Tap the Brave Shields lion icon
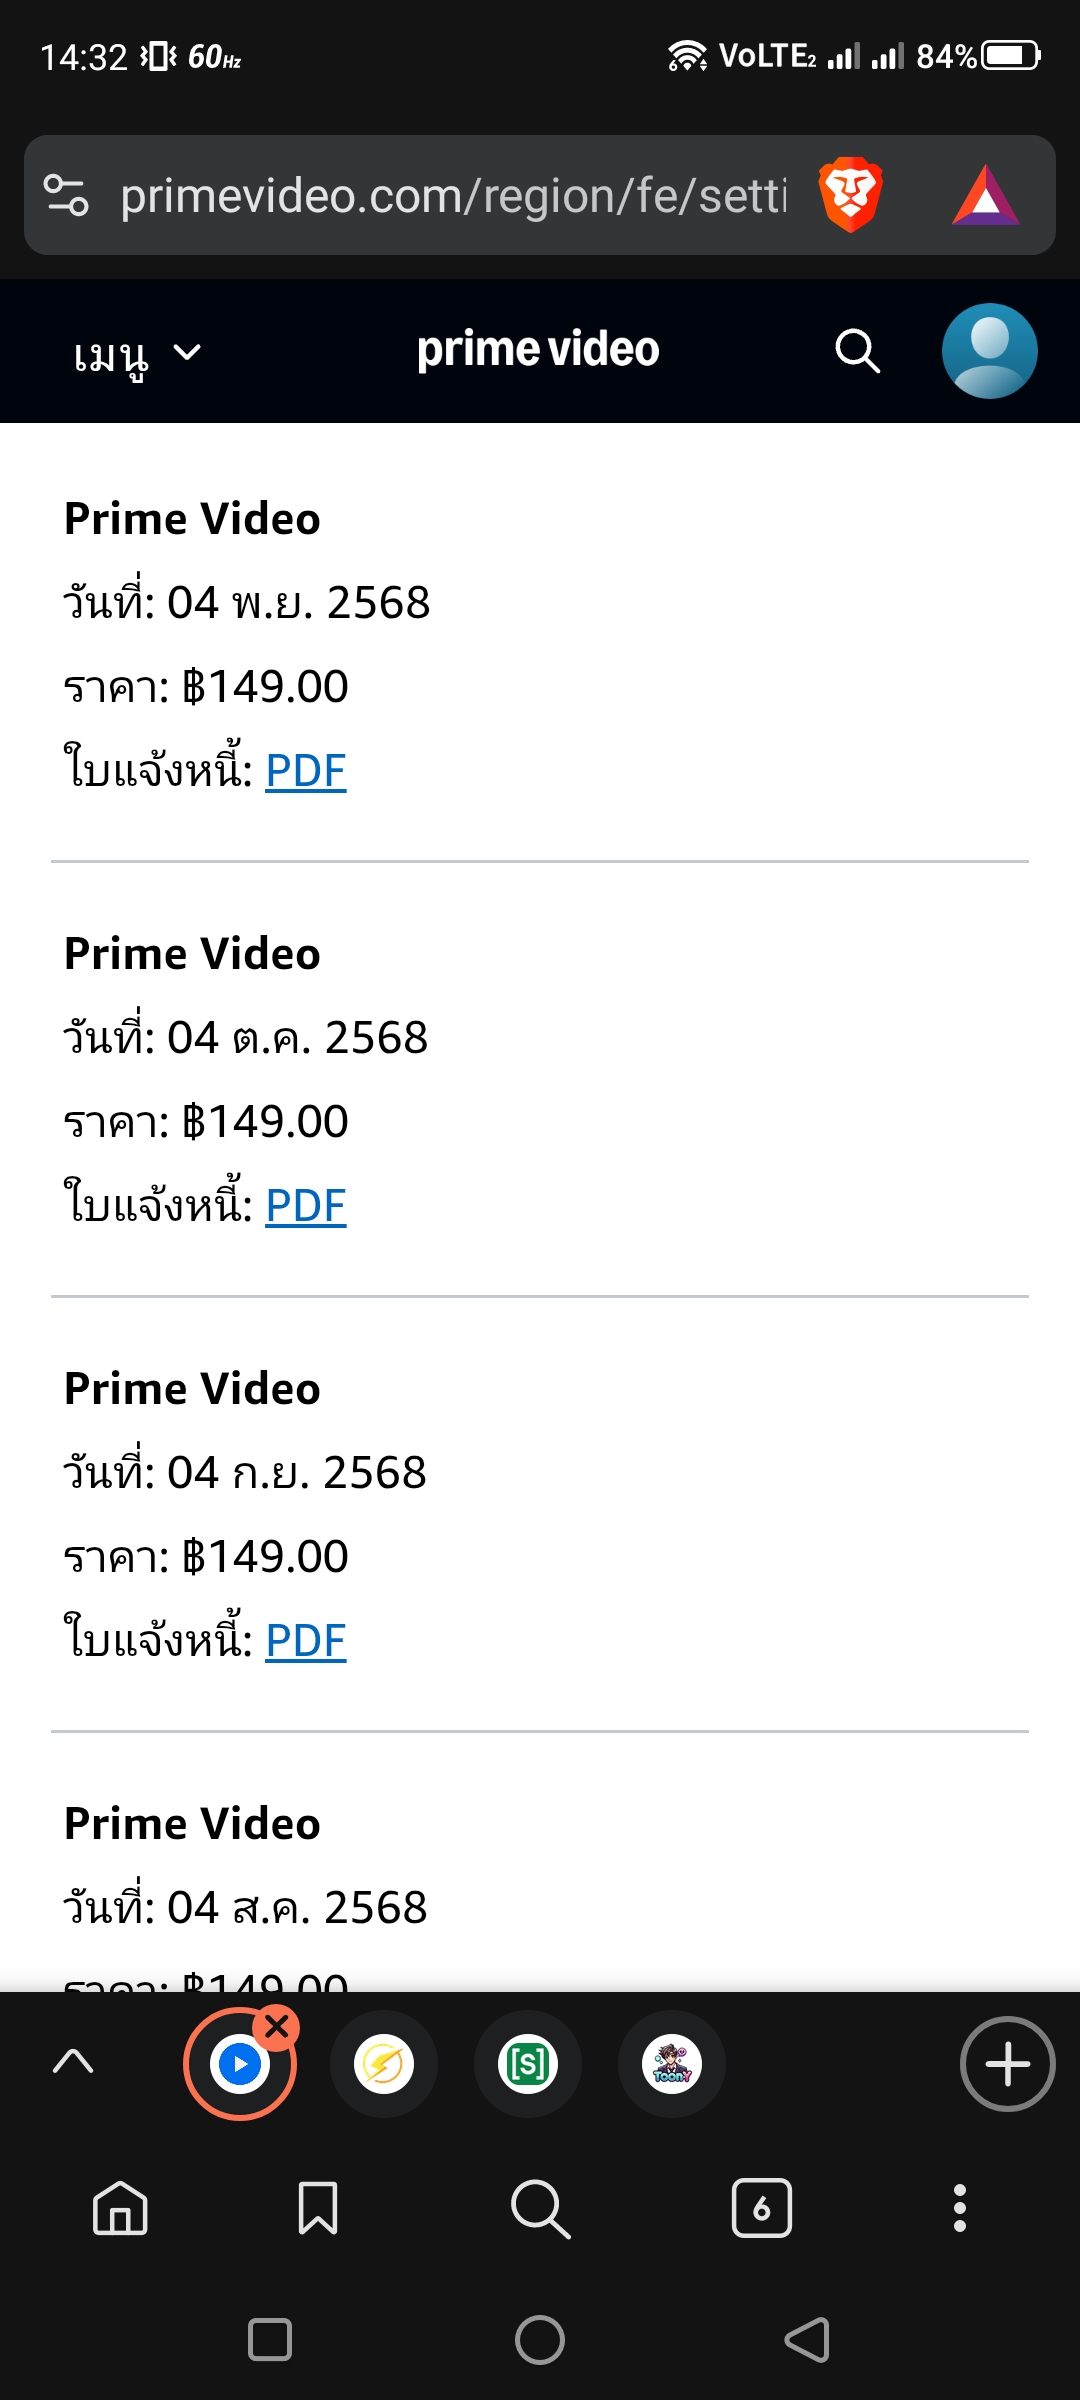The width and height of the screenshot is (1080, 2400). 850,195
